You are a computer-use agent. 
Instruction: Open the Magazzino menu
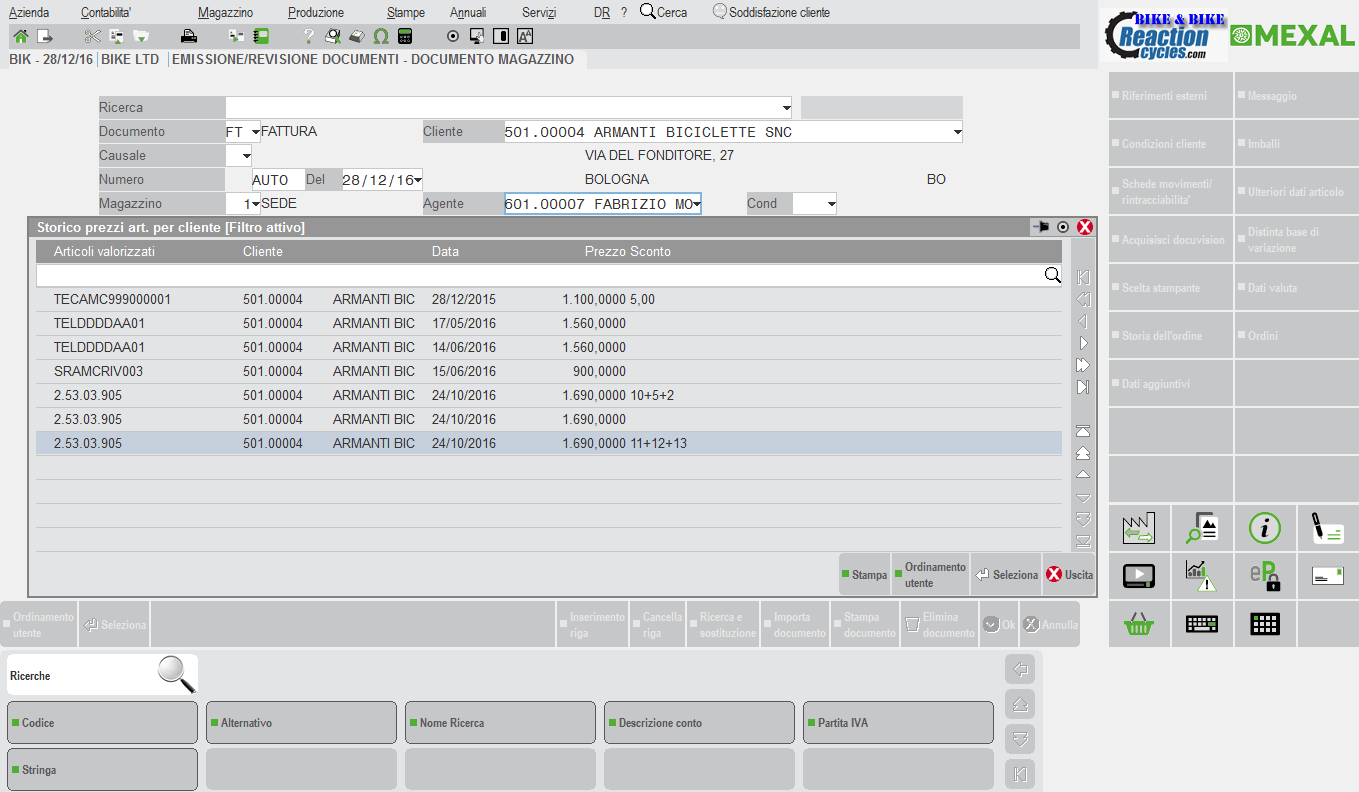[x=225, y=13]
